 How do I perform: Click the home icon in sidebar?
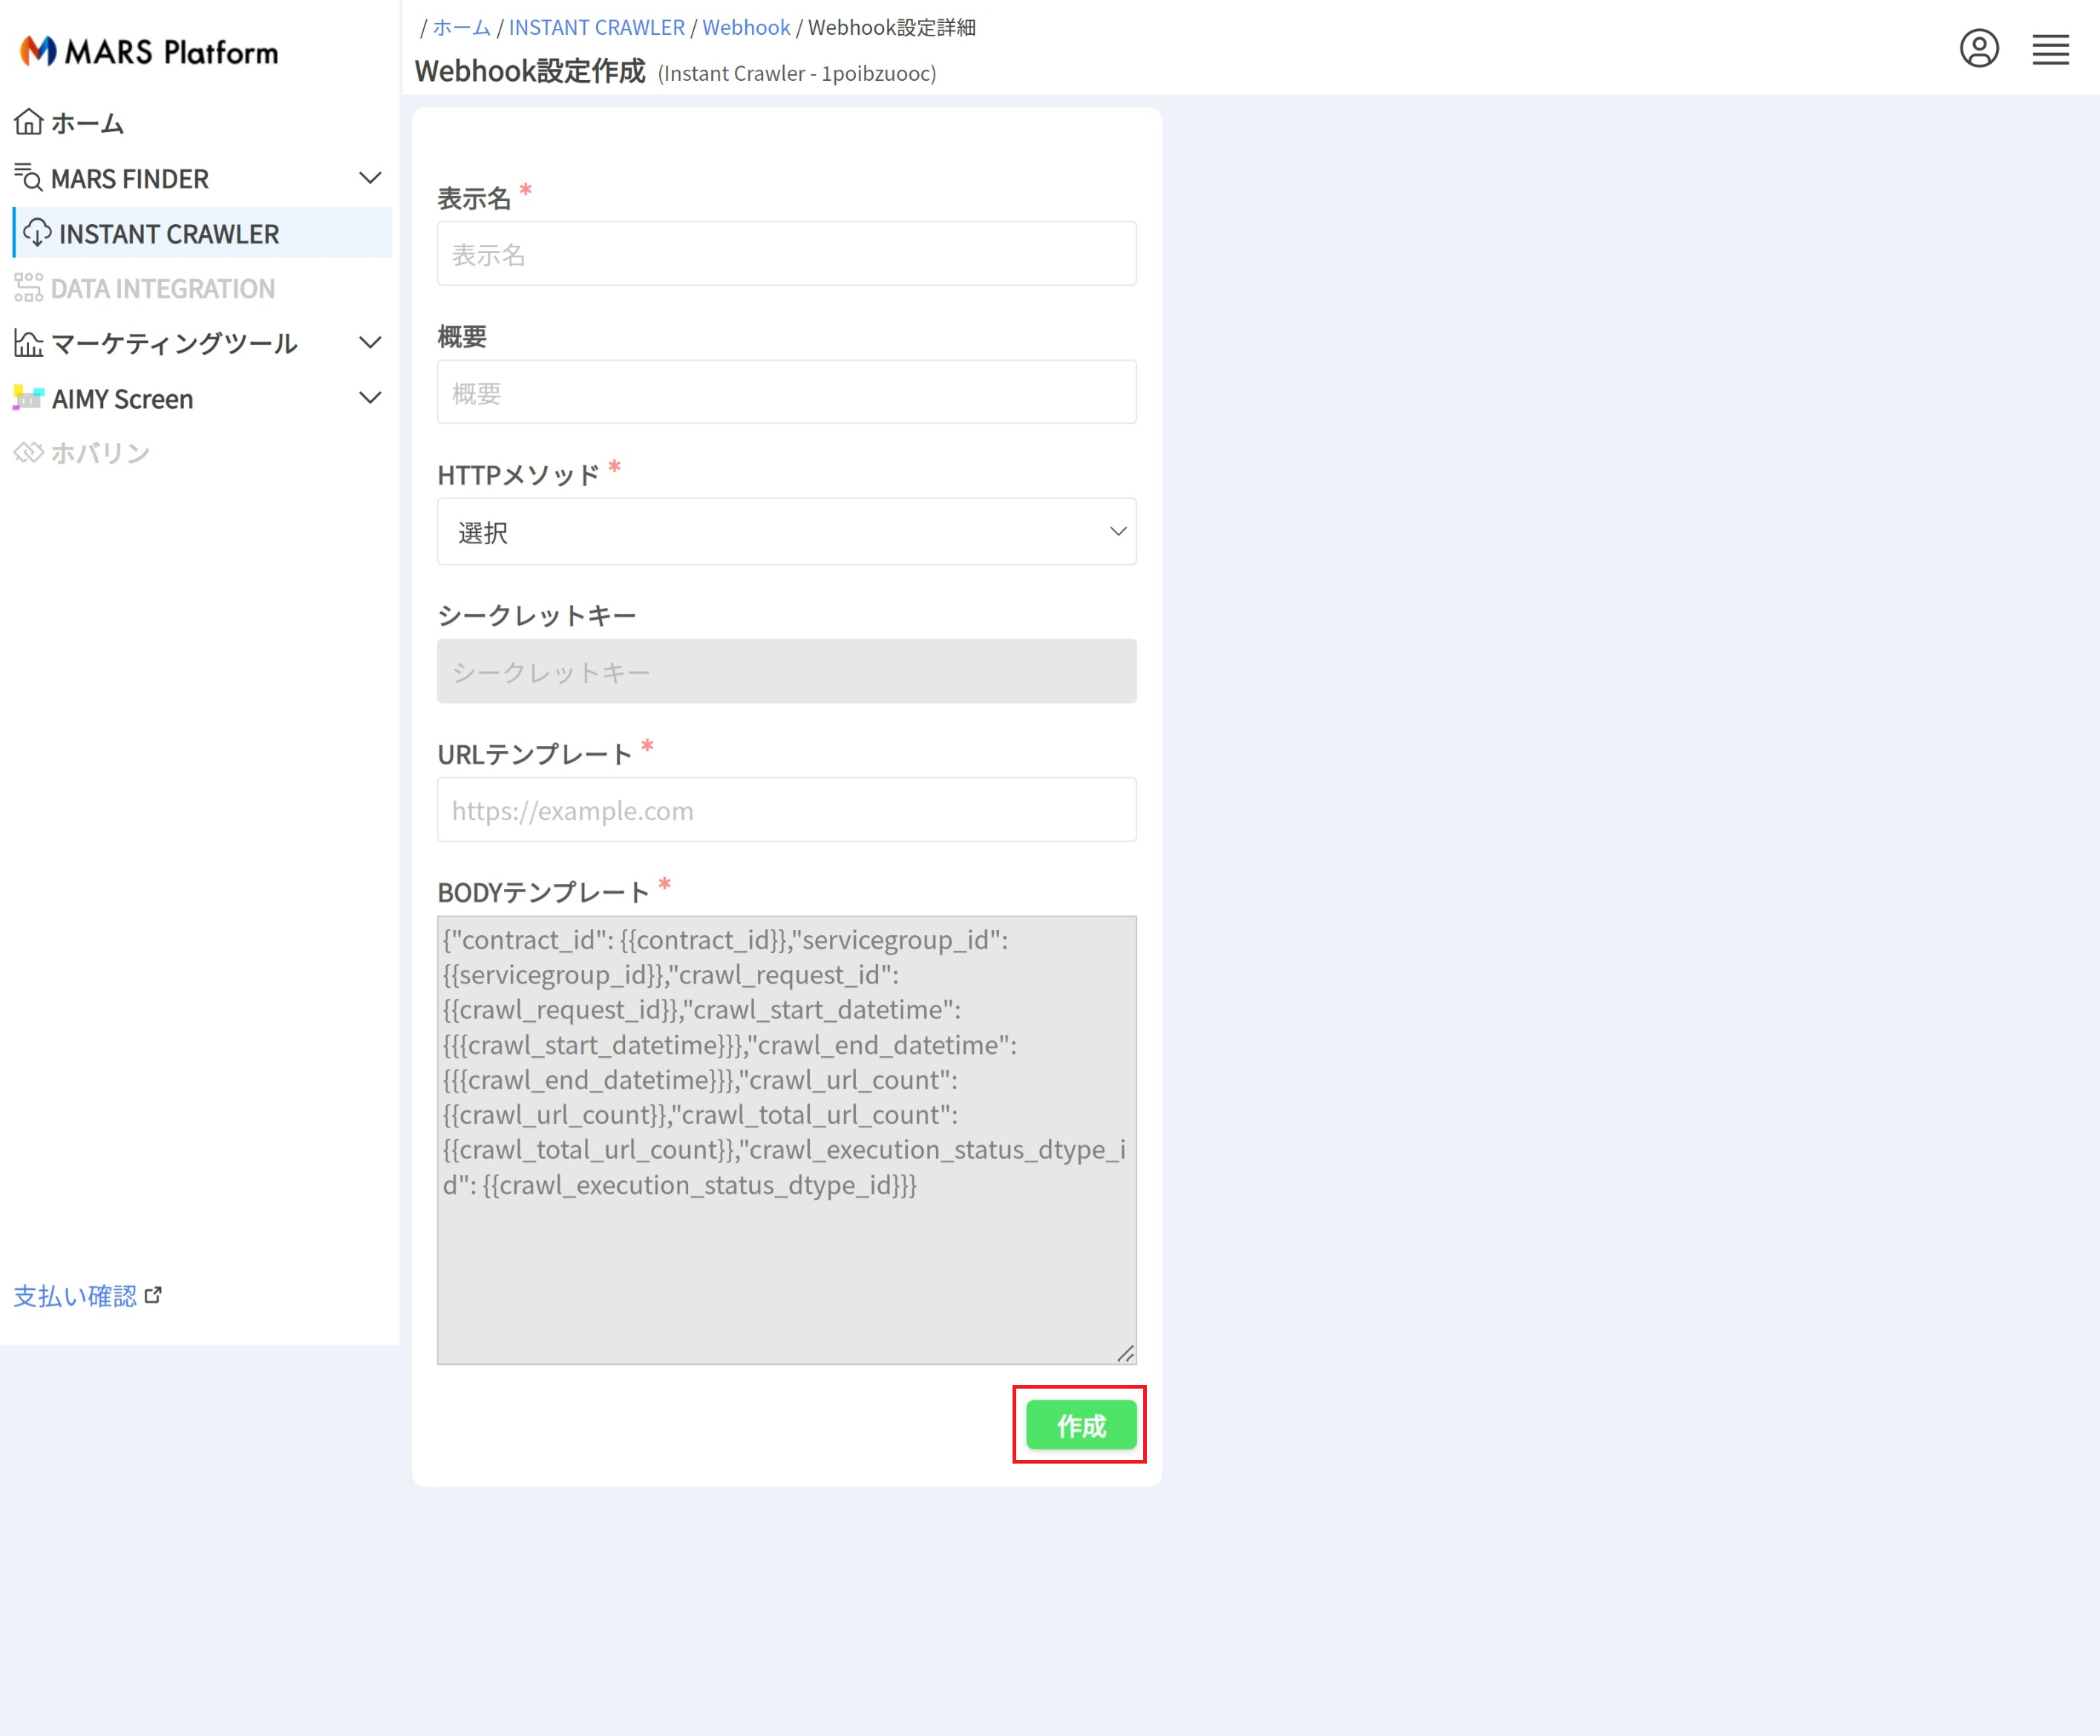click(x=29, y=122)
